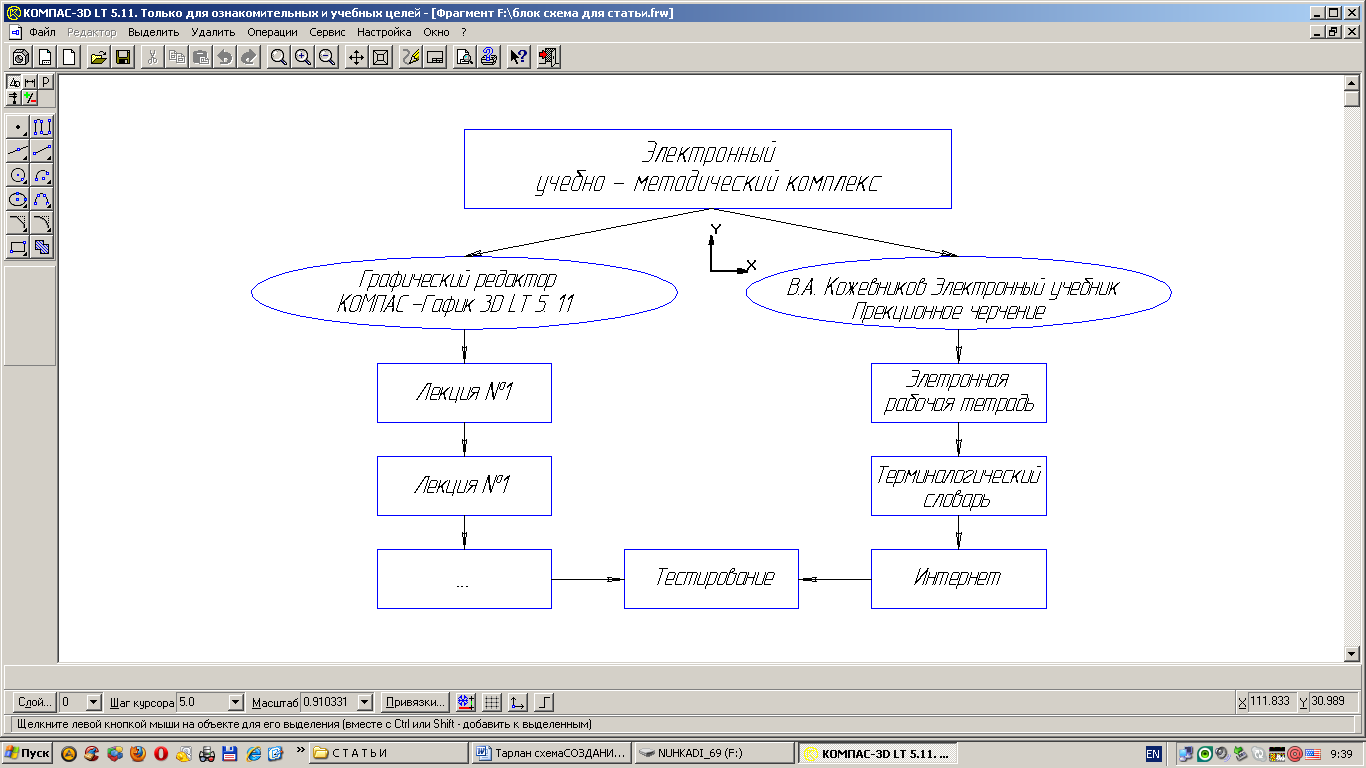This screenshot has height=768, width=1366.
Task: Select the spline curve tool
Action: click(x=42, y=199)
